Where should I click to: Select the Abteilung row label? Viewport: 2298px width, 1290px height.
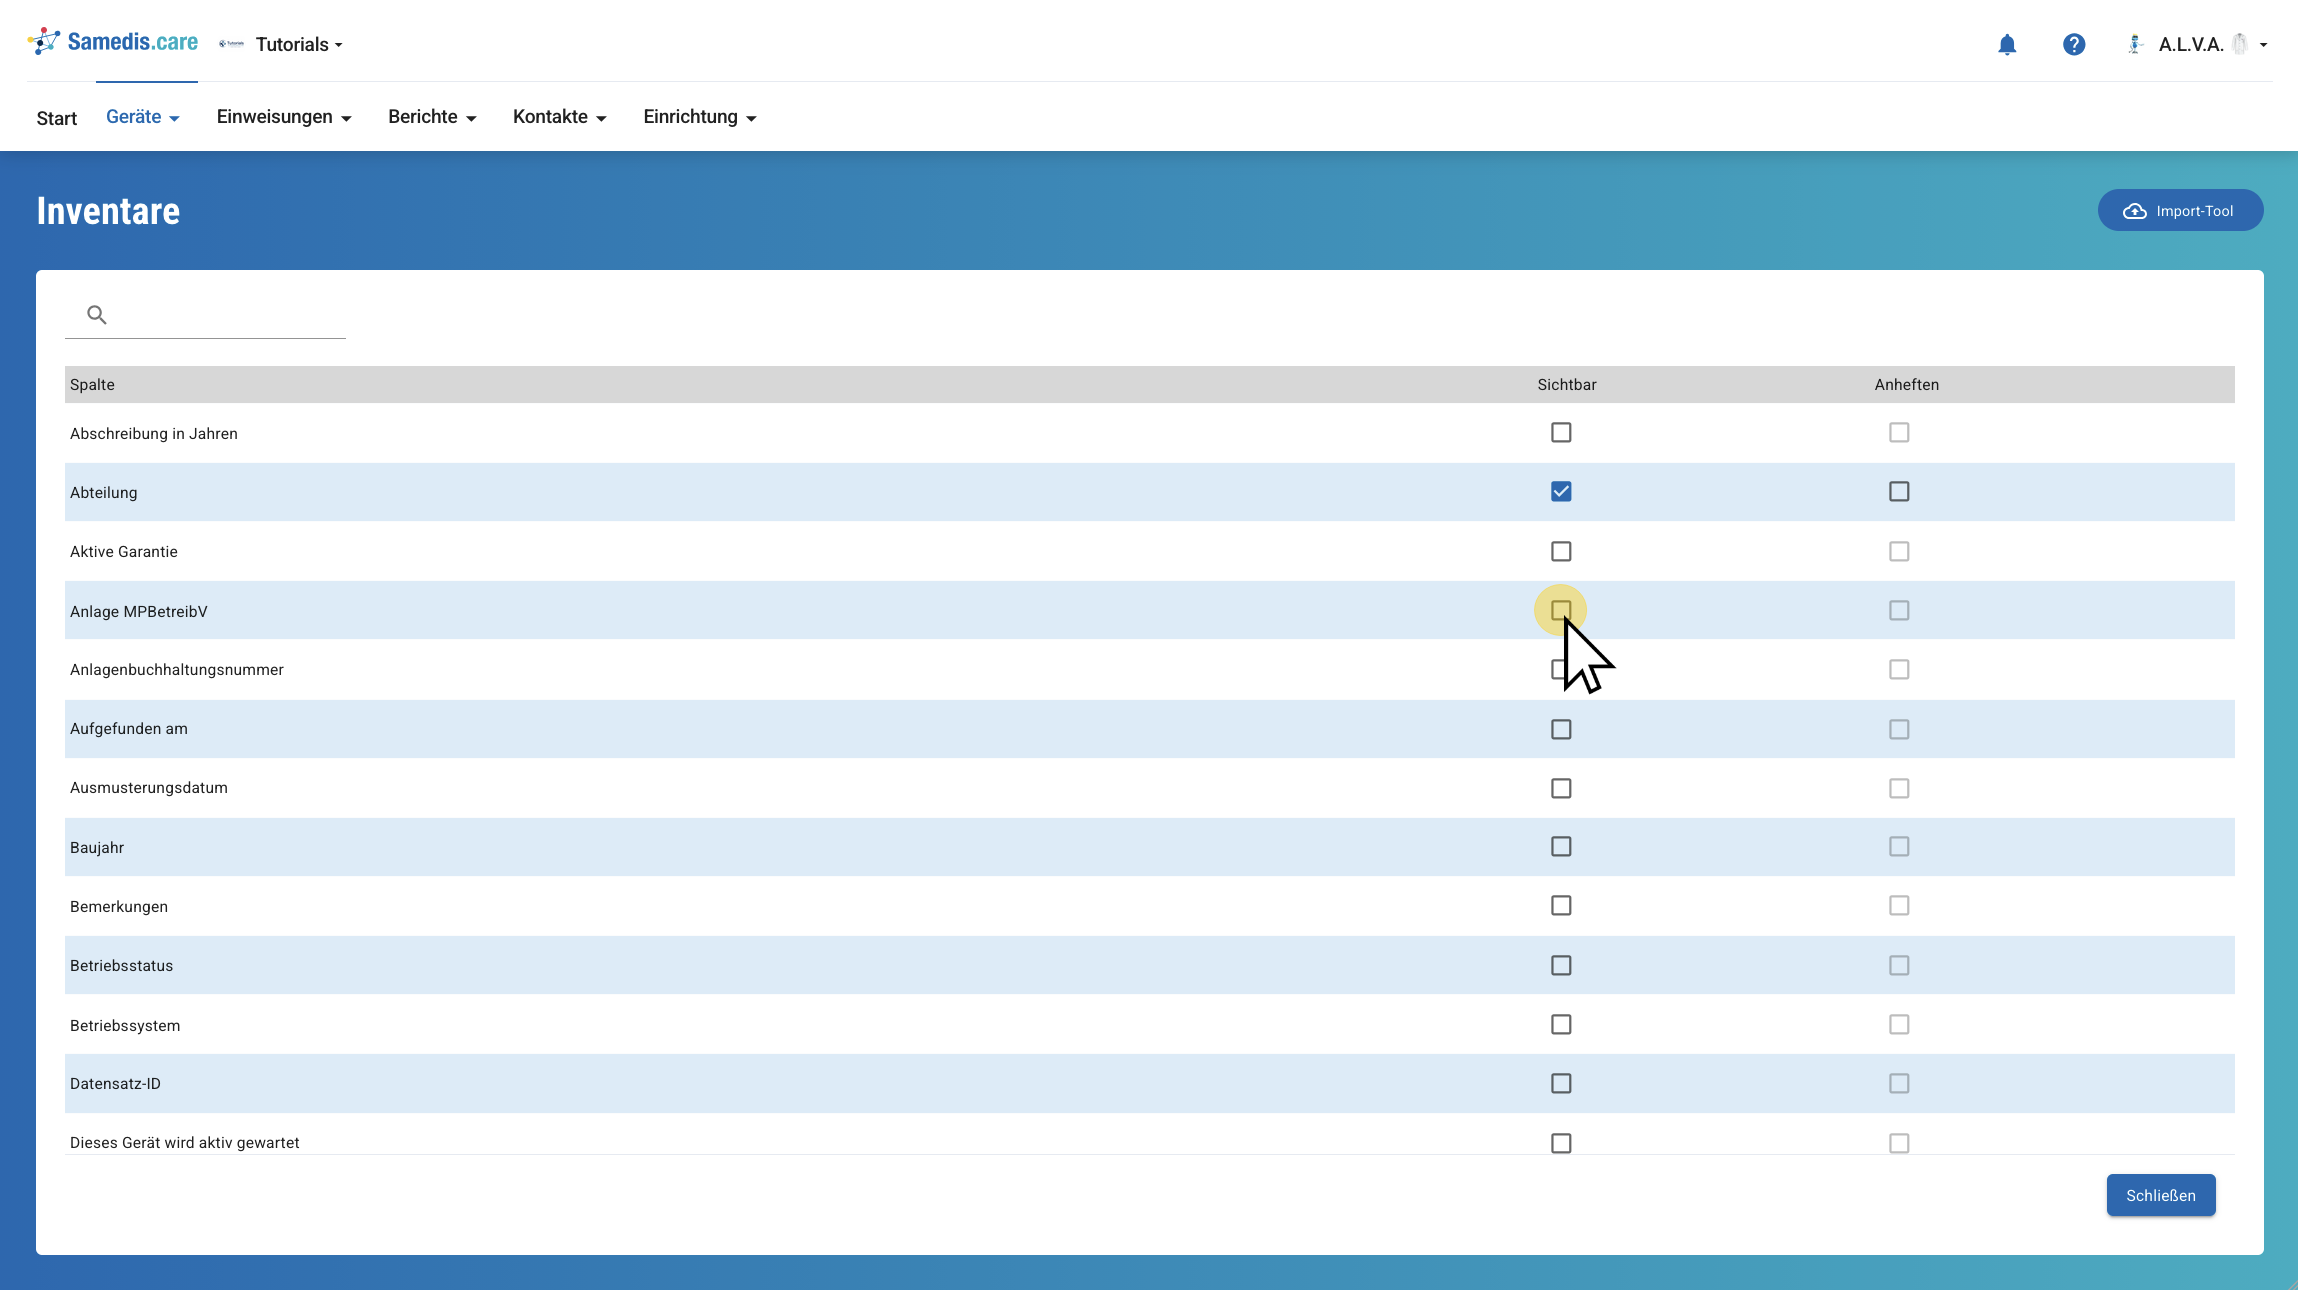click(x=103, y=493)
